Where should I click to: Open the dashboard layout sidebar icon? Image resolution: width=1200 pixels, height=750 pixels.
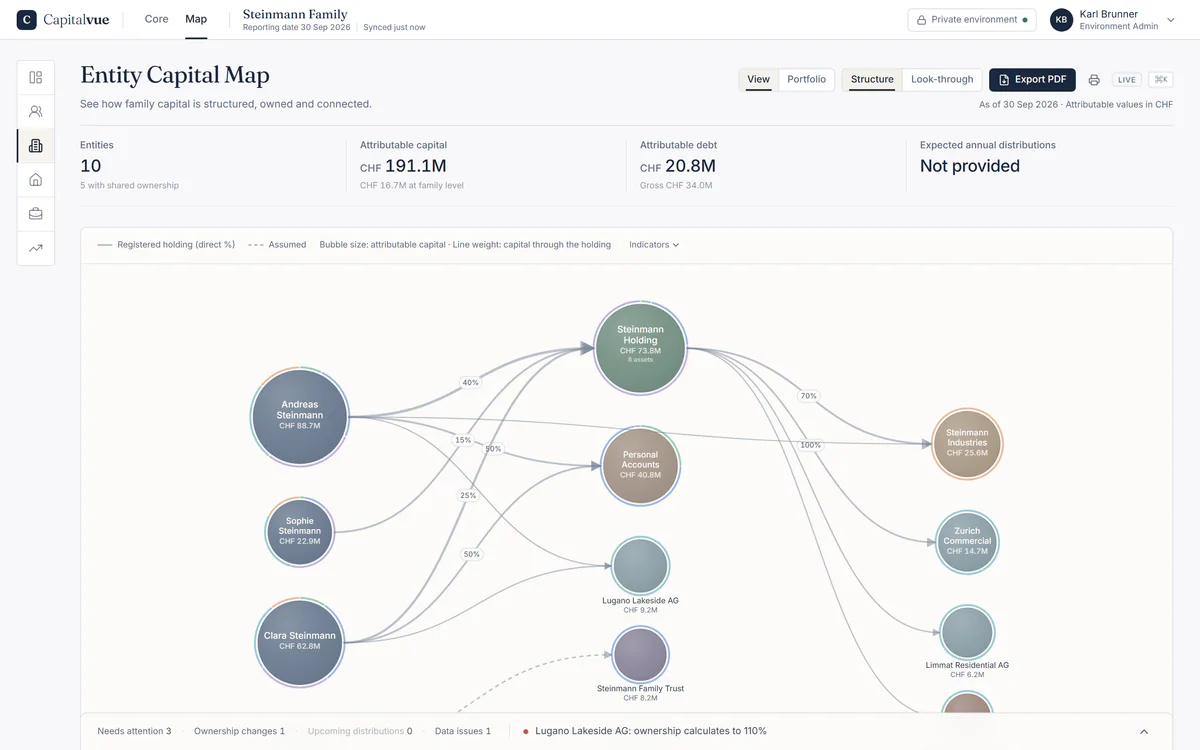[x=36, y=78]
